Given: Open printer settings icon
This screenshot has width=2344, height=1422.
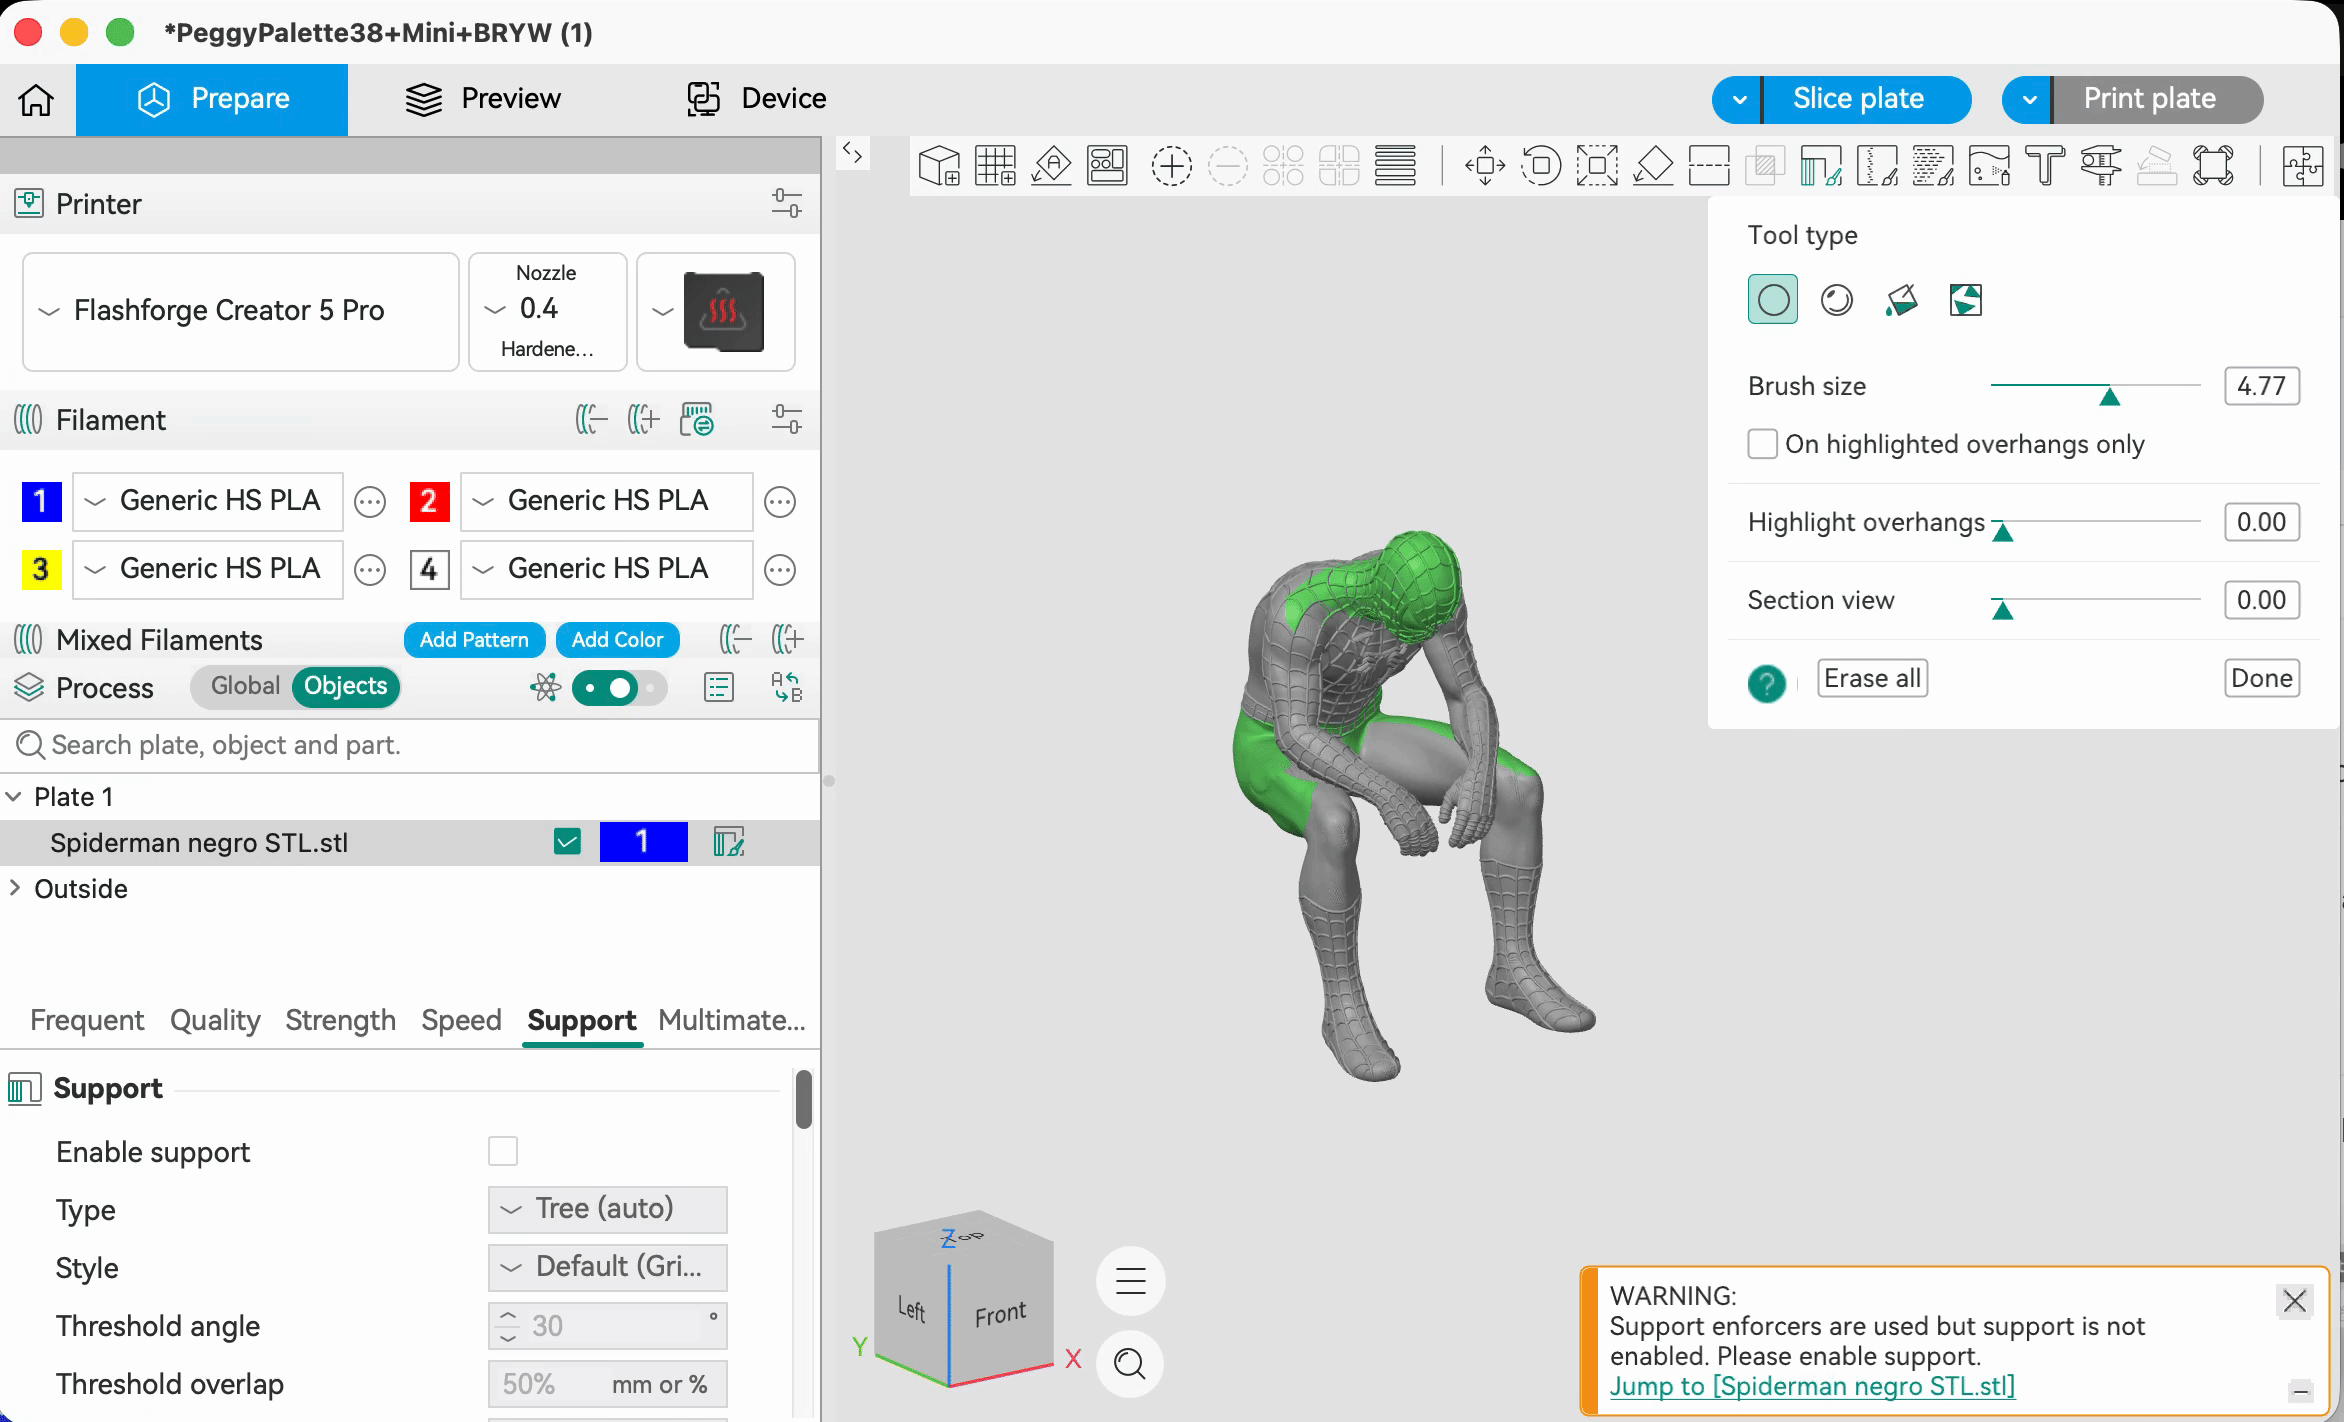Looking at the screenshot, I should [787, 204].
